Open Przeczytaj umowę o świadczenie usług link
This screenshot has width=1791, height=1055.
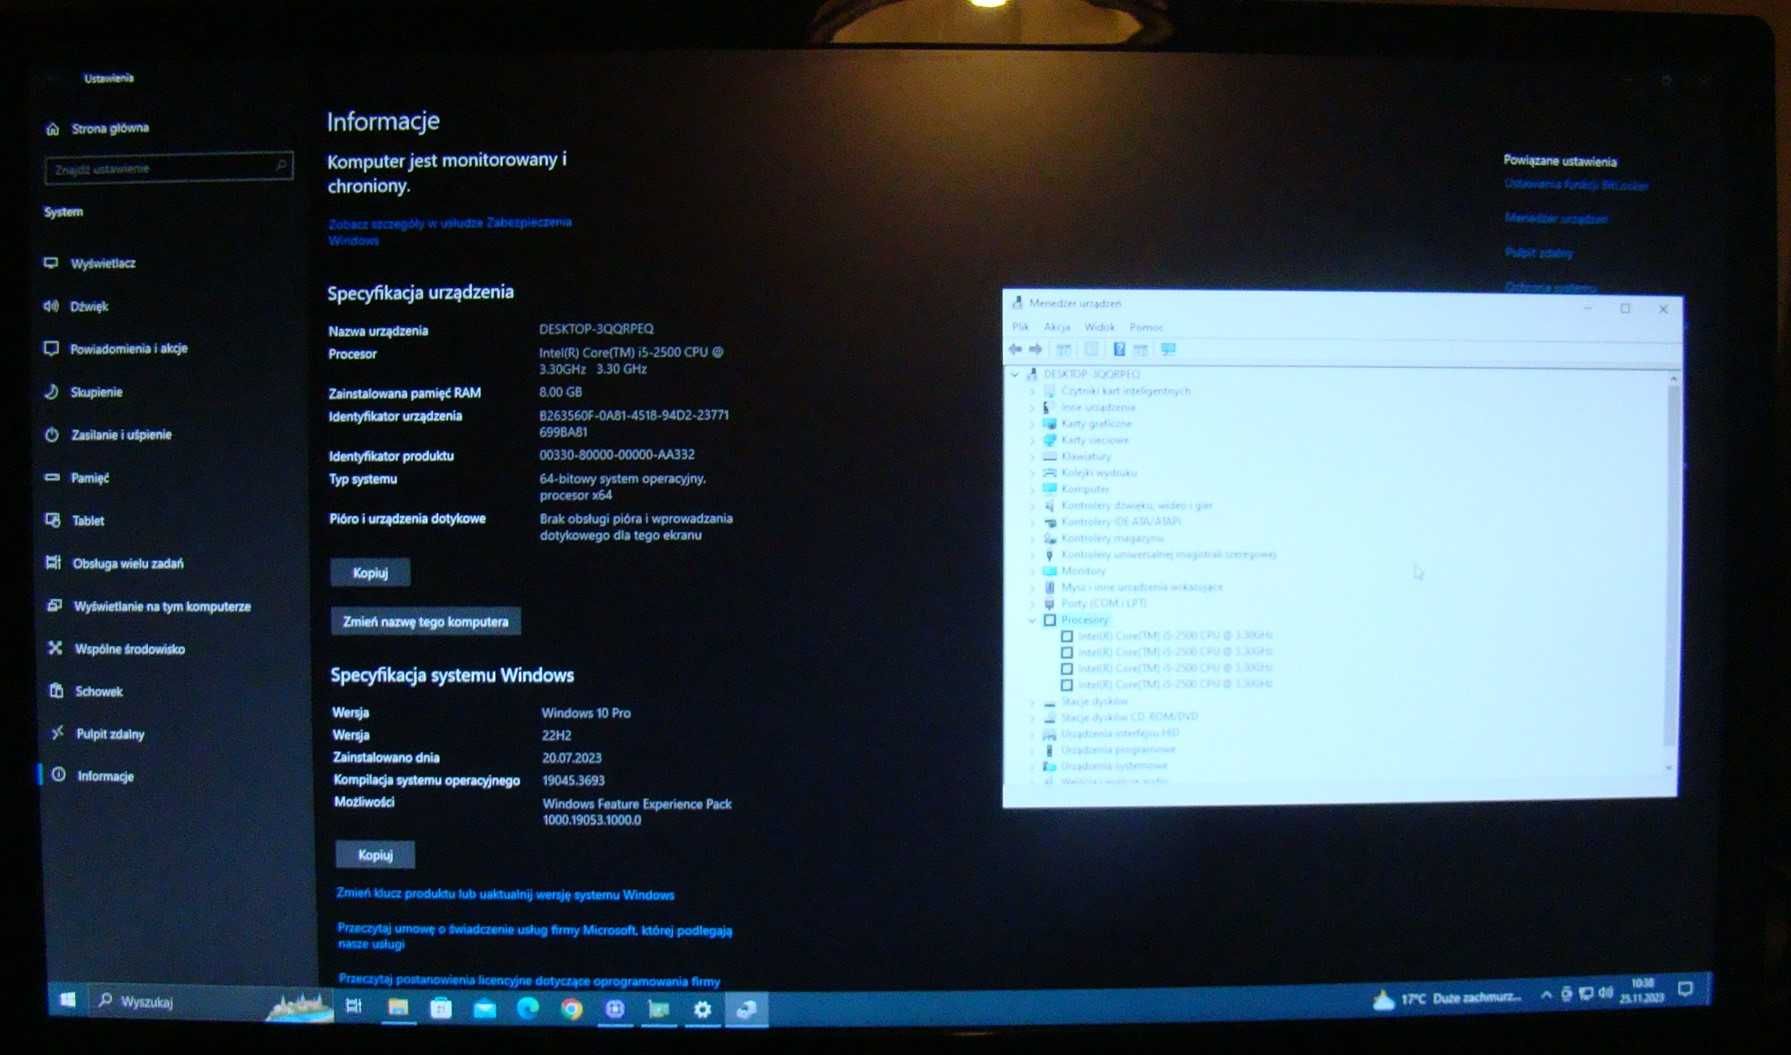(535, 937)
